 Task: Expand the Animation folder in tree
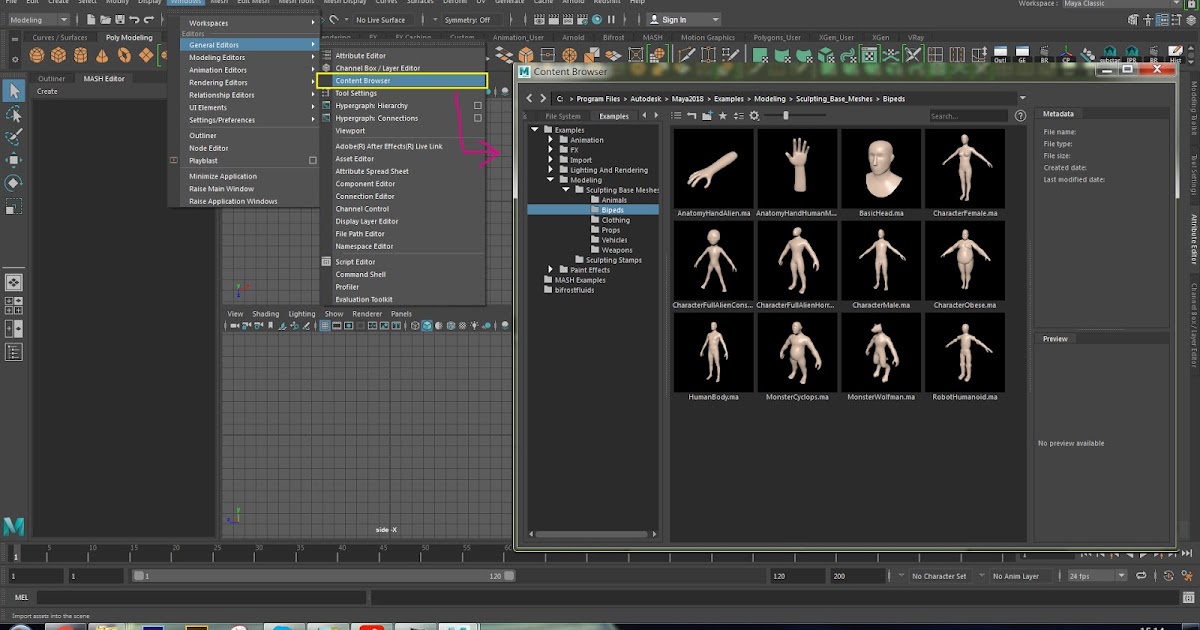[x=550, y=140]
